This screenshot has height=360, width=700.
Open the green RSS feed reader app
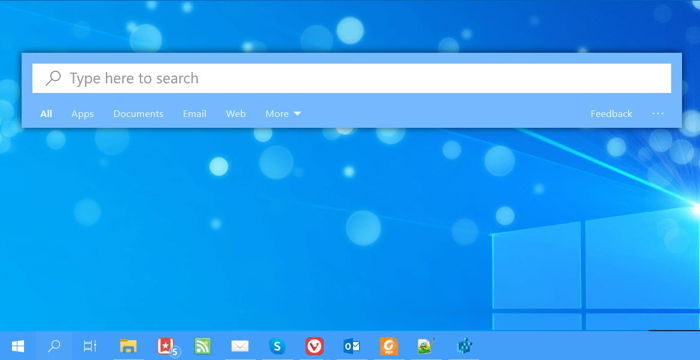tap(203, 346)
